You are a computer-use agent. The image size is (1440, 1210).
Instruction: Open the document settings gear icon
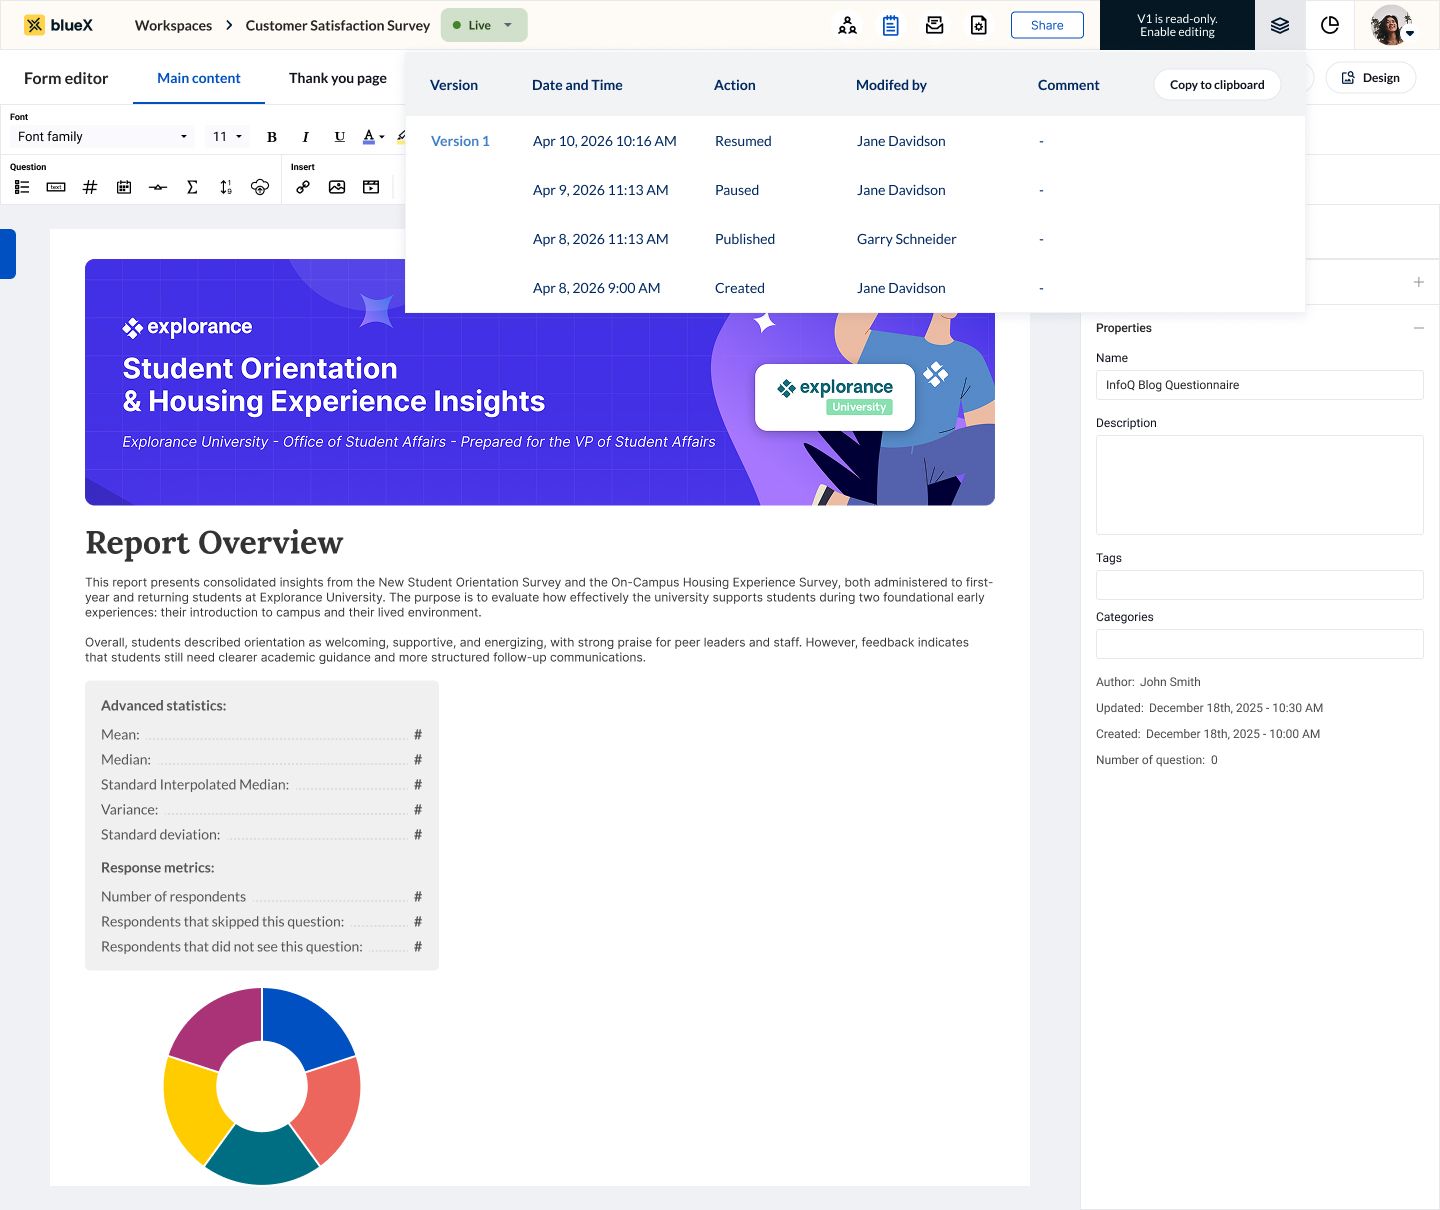tap(979, 25)
